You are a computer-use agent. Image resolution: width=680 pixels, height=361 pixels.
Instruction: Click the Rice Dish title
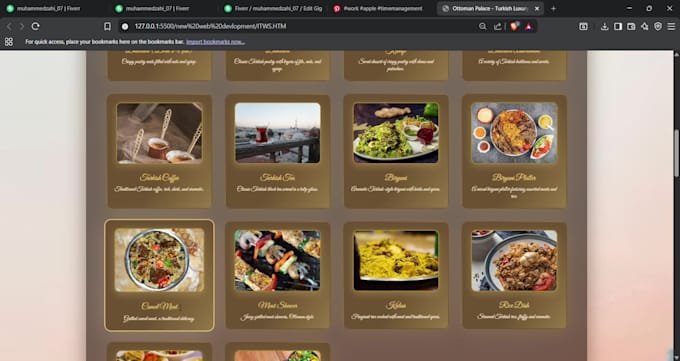click(514, 305)
